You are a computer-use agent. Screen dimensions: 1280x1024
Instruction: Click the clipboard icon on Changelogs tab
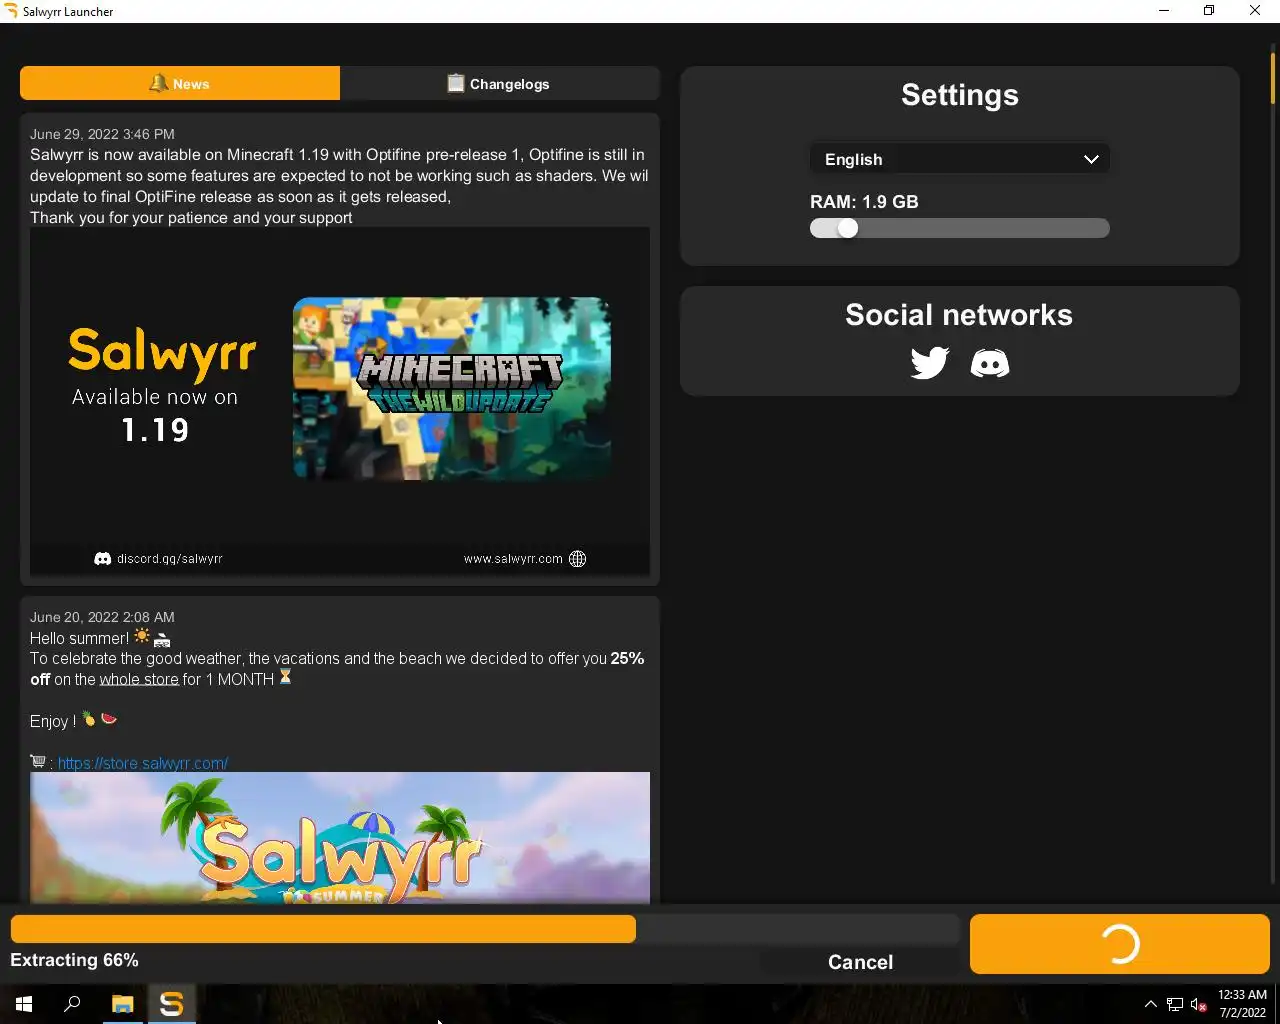[455, 83]
